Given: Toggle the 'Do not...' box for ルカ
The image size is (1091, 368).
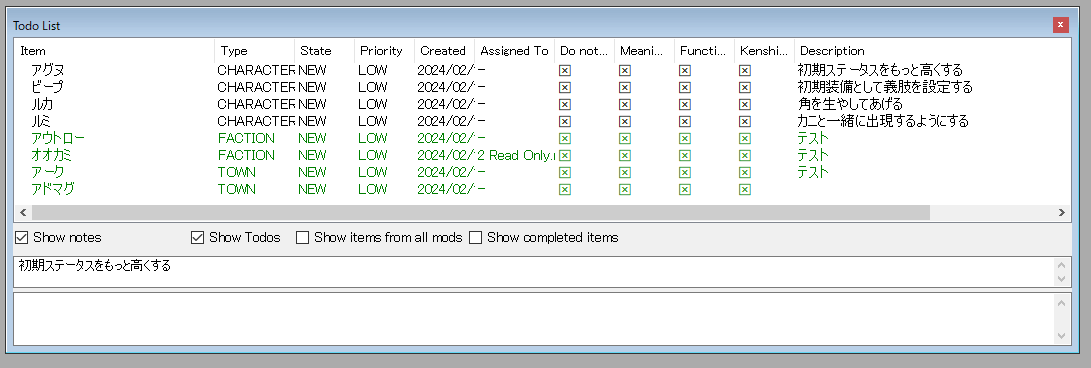Looking at the screenshot, I should click(x=565, y=104).
